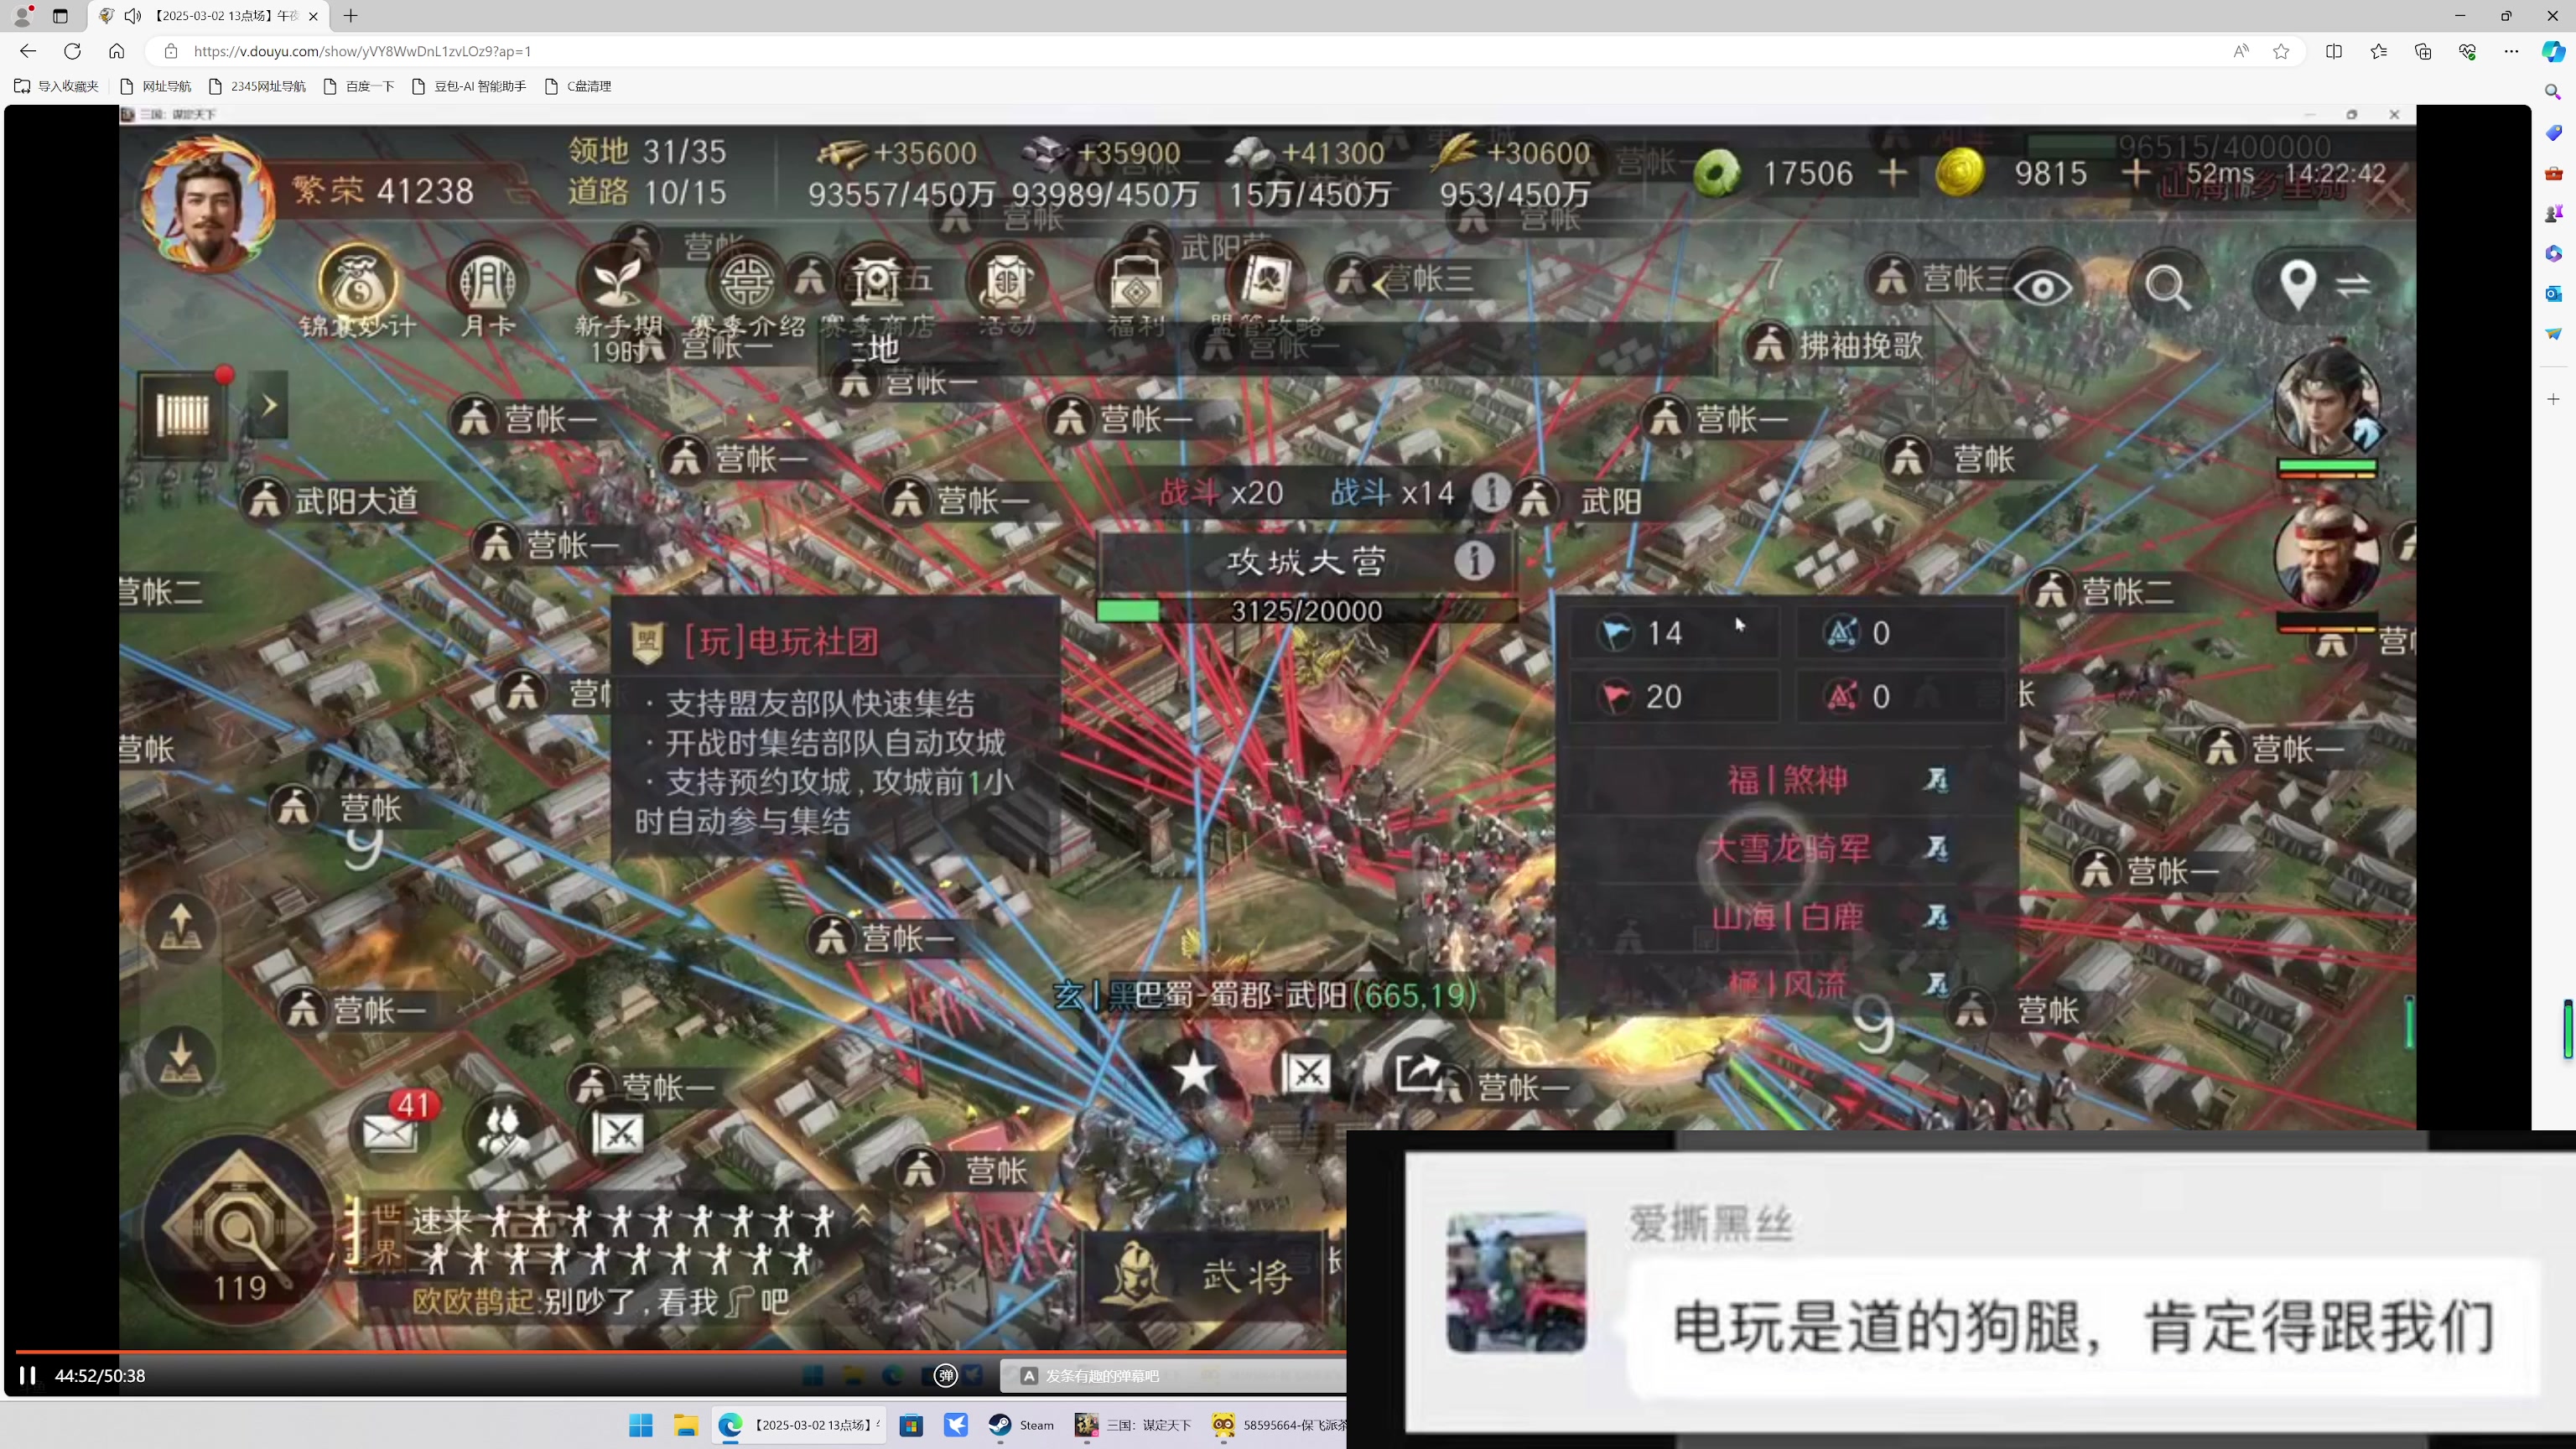
Task: Add page to favorites star
Action: tap(2281, 51)
